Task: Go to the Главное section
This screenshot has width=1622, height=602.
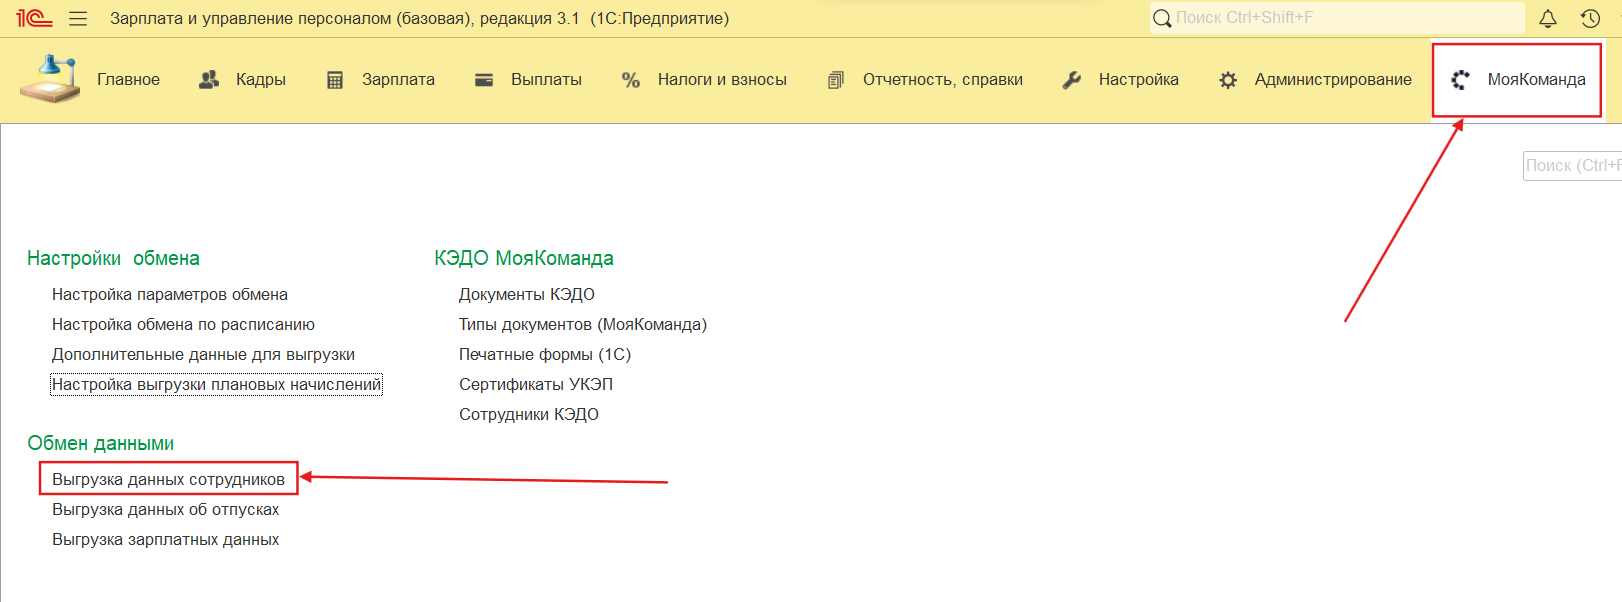Action: point(128,80)
